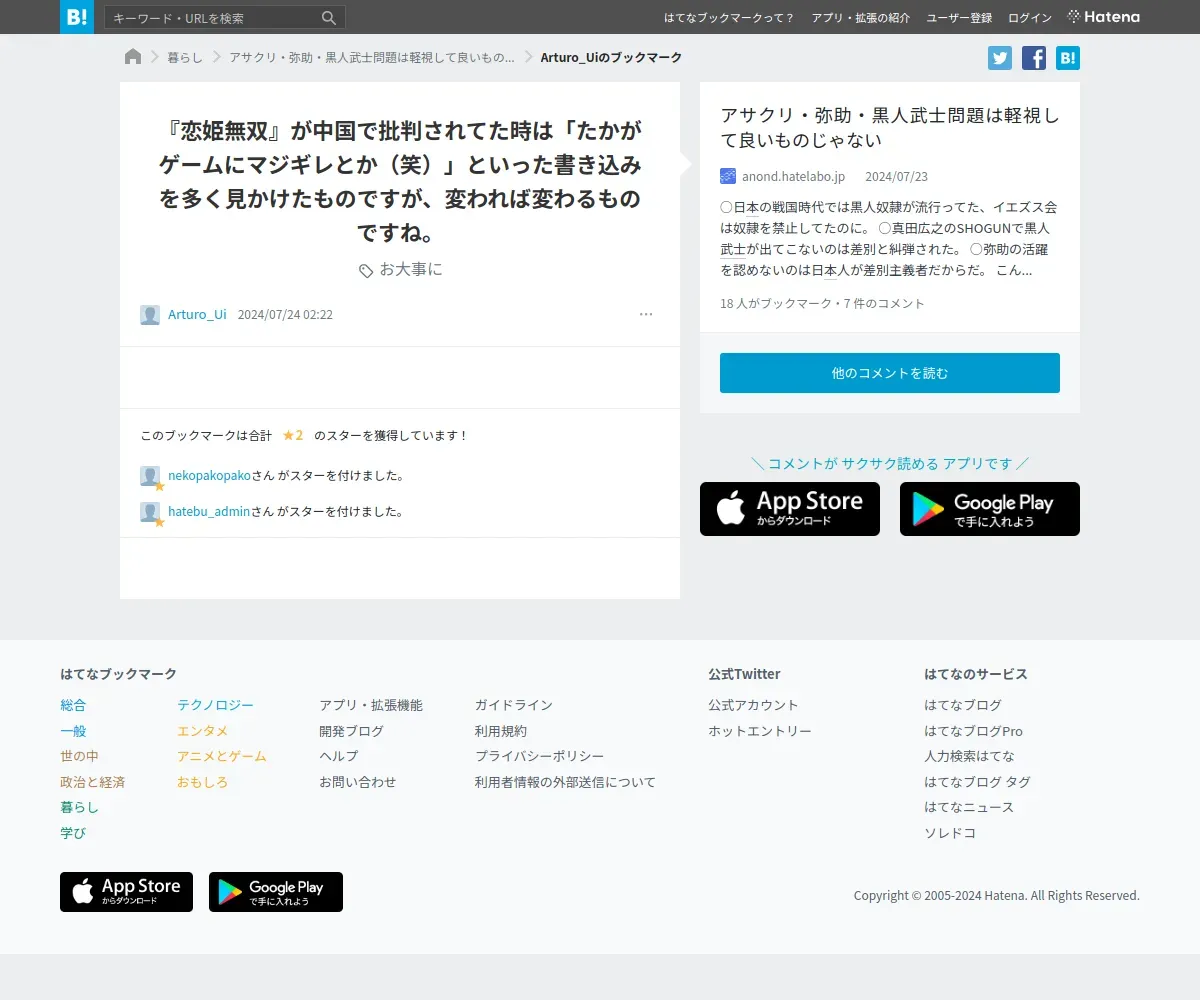The image size is (1200, 1000).
Task: Open the App Store badge under アプリです
Action: coord(790,509)
